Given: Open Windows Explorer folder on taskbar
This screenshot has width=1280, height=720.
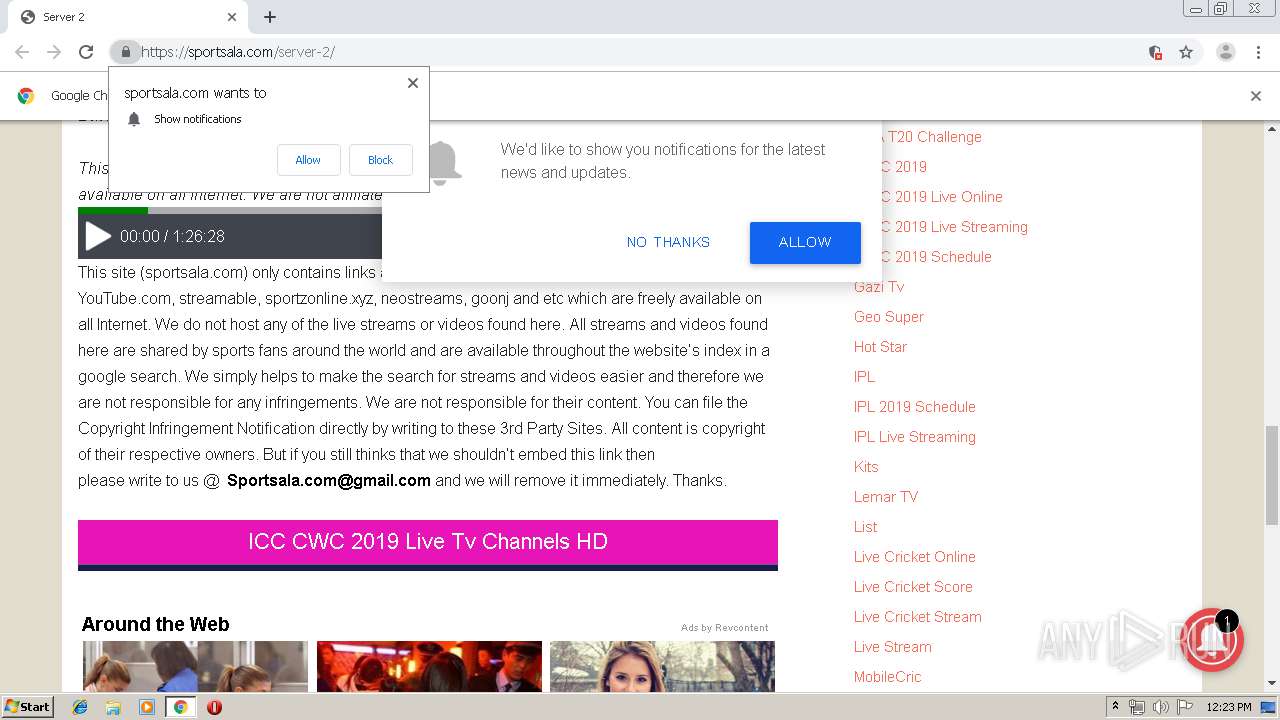Looking at the screenshot, I should (113, 707).
